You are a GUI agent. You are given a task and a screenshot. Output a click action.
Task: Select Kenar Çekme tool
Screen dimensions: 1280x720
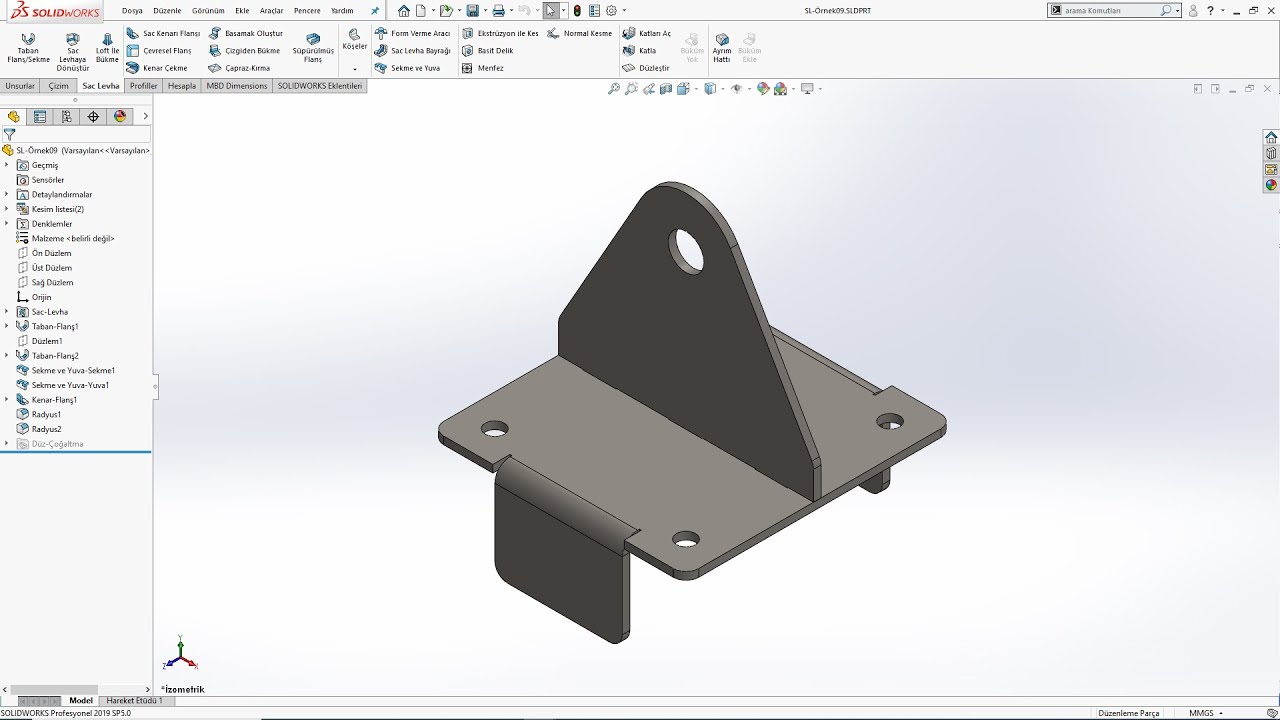pyautogui.click(x=157, y=68)
